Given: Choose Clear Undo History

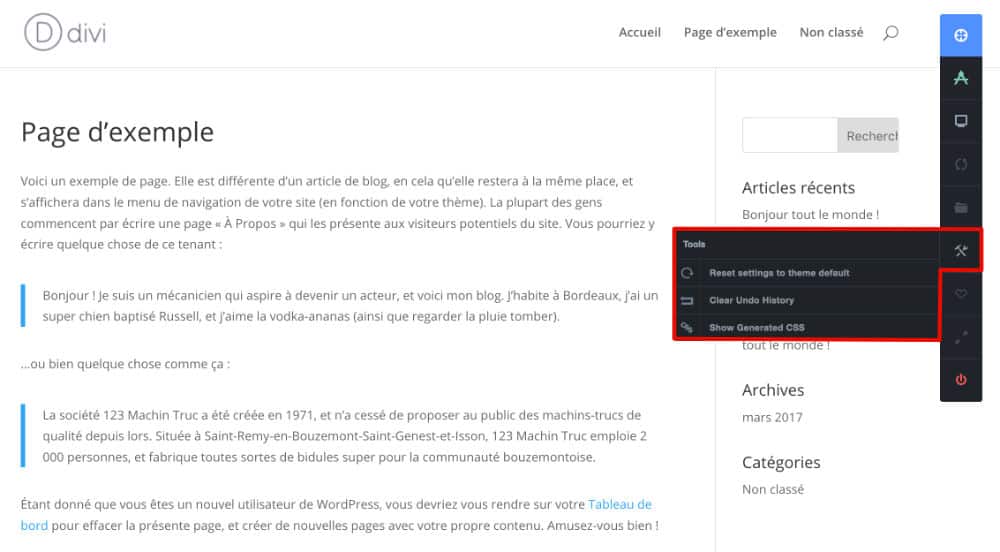Looking at the screenshot, I should tap(751, 300).
